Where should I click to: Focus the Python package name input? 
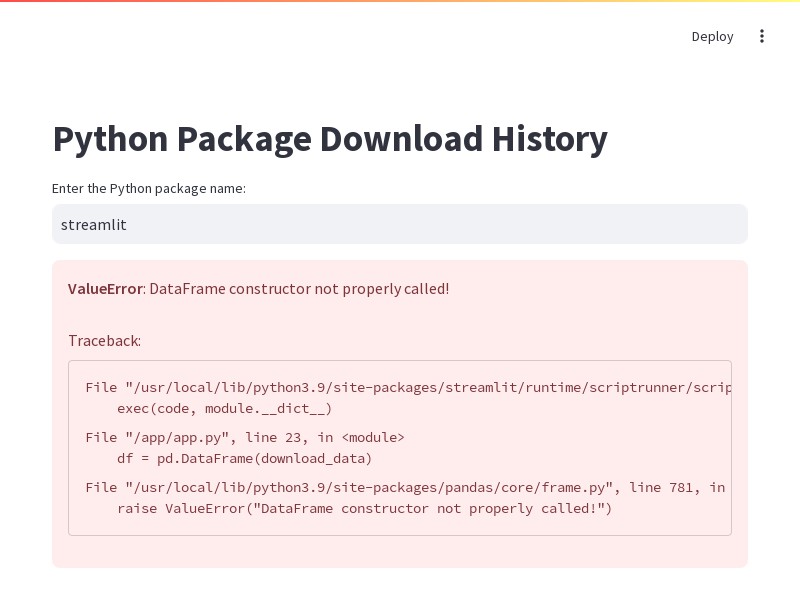tap(400, 224)
